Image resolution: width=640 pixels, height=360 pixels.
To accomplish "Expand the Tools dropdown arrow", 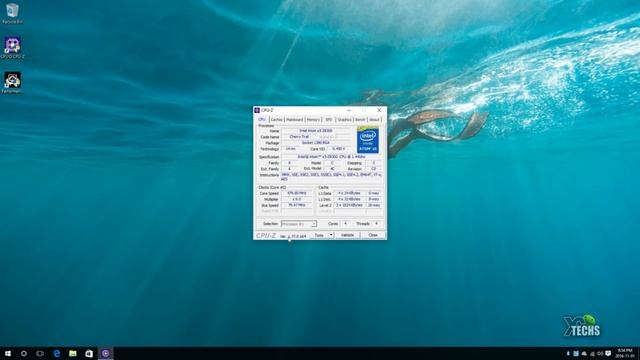I will pyautogui.click(x=331, y=235).
